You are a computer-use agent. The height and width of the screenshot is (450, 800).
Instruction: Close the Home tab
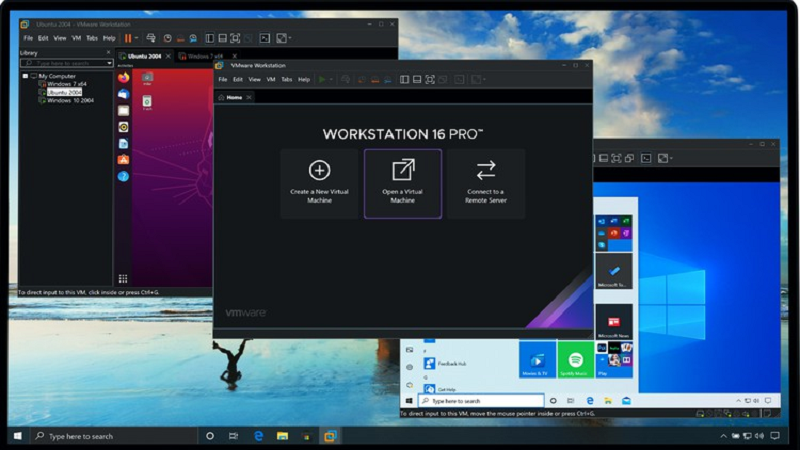(x=249, y=97)
